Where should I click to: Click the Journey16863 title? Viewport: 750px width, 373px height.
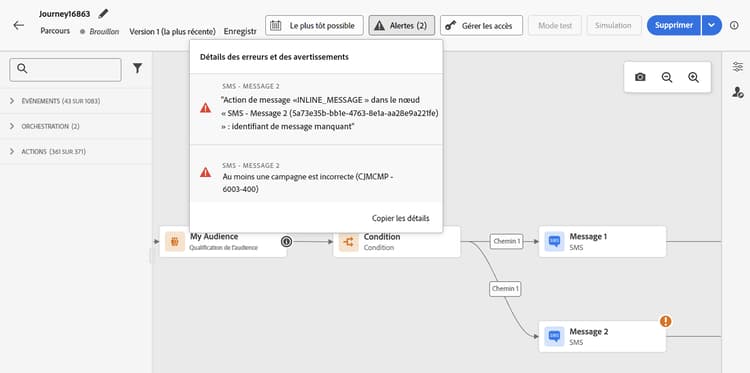[x=65, y=14]
